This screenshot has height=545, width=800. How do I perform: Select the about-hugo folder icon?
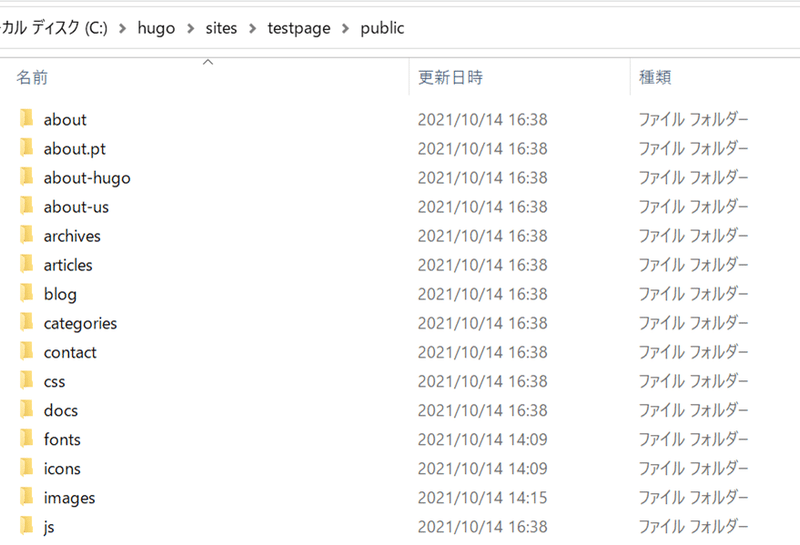(x=27, y=177)
